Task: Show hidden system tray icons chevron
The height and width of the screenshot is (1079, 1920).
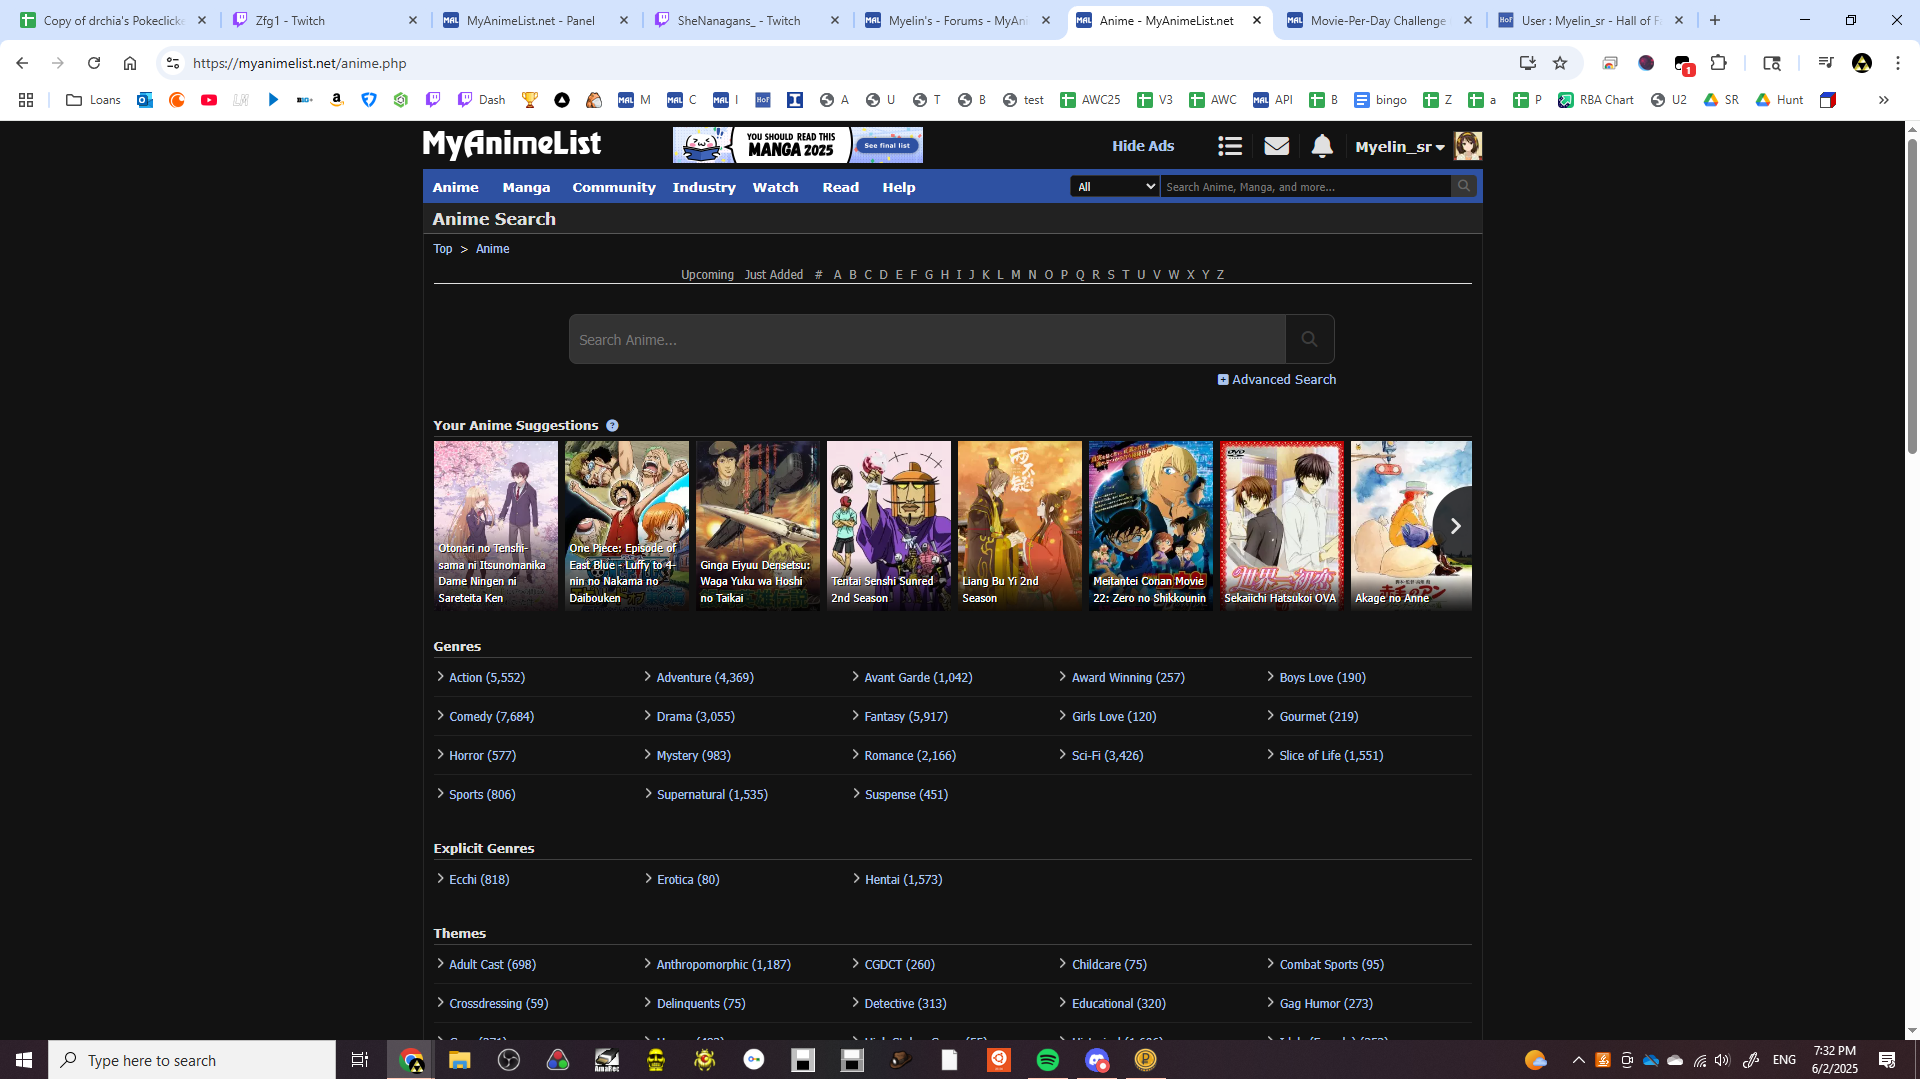Action: click(x=1578, y=1060)
